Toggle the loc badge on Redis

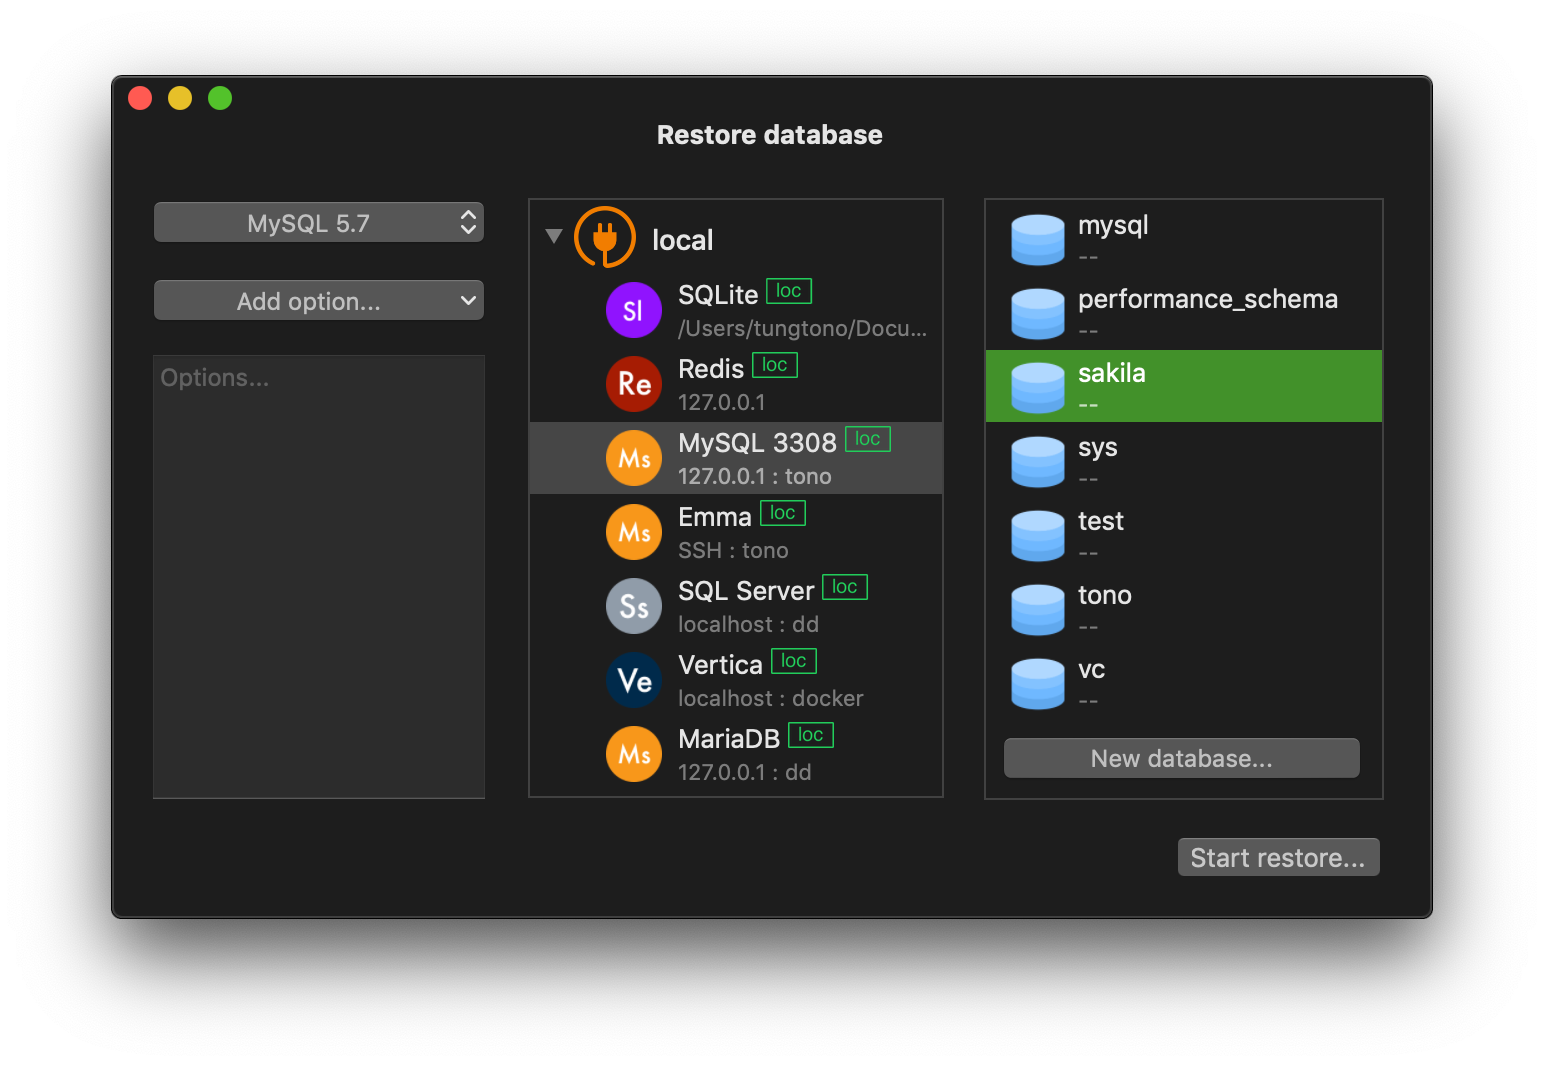(x=774, y=365)
